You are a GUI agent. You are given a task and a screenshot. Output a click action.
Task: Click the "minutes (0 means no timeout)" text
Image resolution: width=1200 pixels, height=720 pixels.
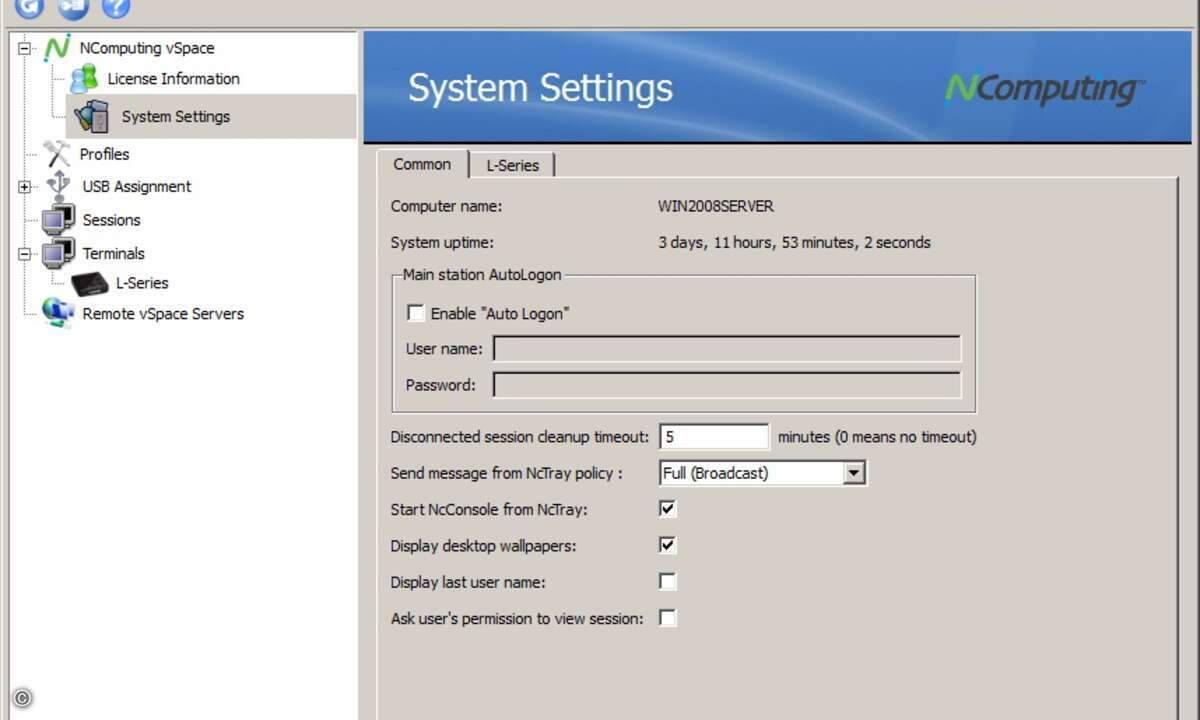pyautogui.click(x=877, y=436)
